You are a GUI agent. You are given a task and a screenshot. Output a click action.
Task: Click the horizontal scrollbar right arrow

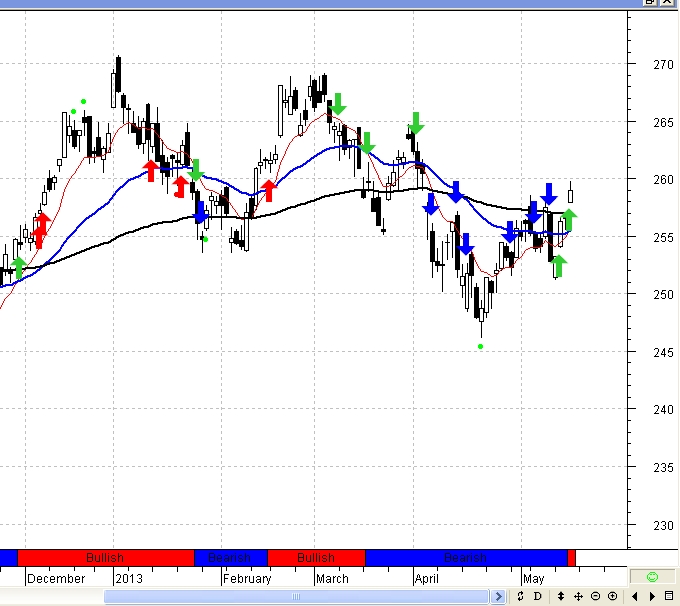pyautogui.click(x=498, y=597)
